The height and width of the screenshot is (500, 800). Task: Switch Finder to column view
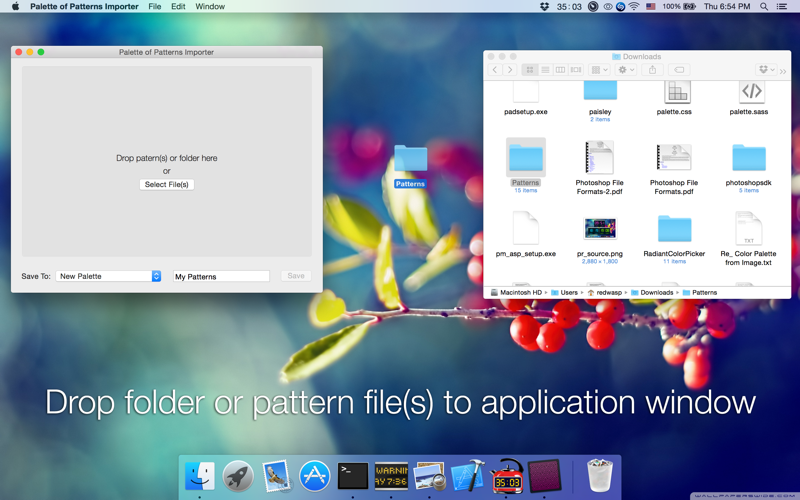(x=560, y=70)
